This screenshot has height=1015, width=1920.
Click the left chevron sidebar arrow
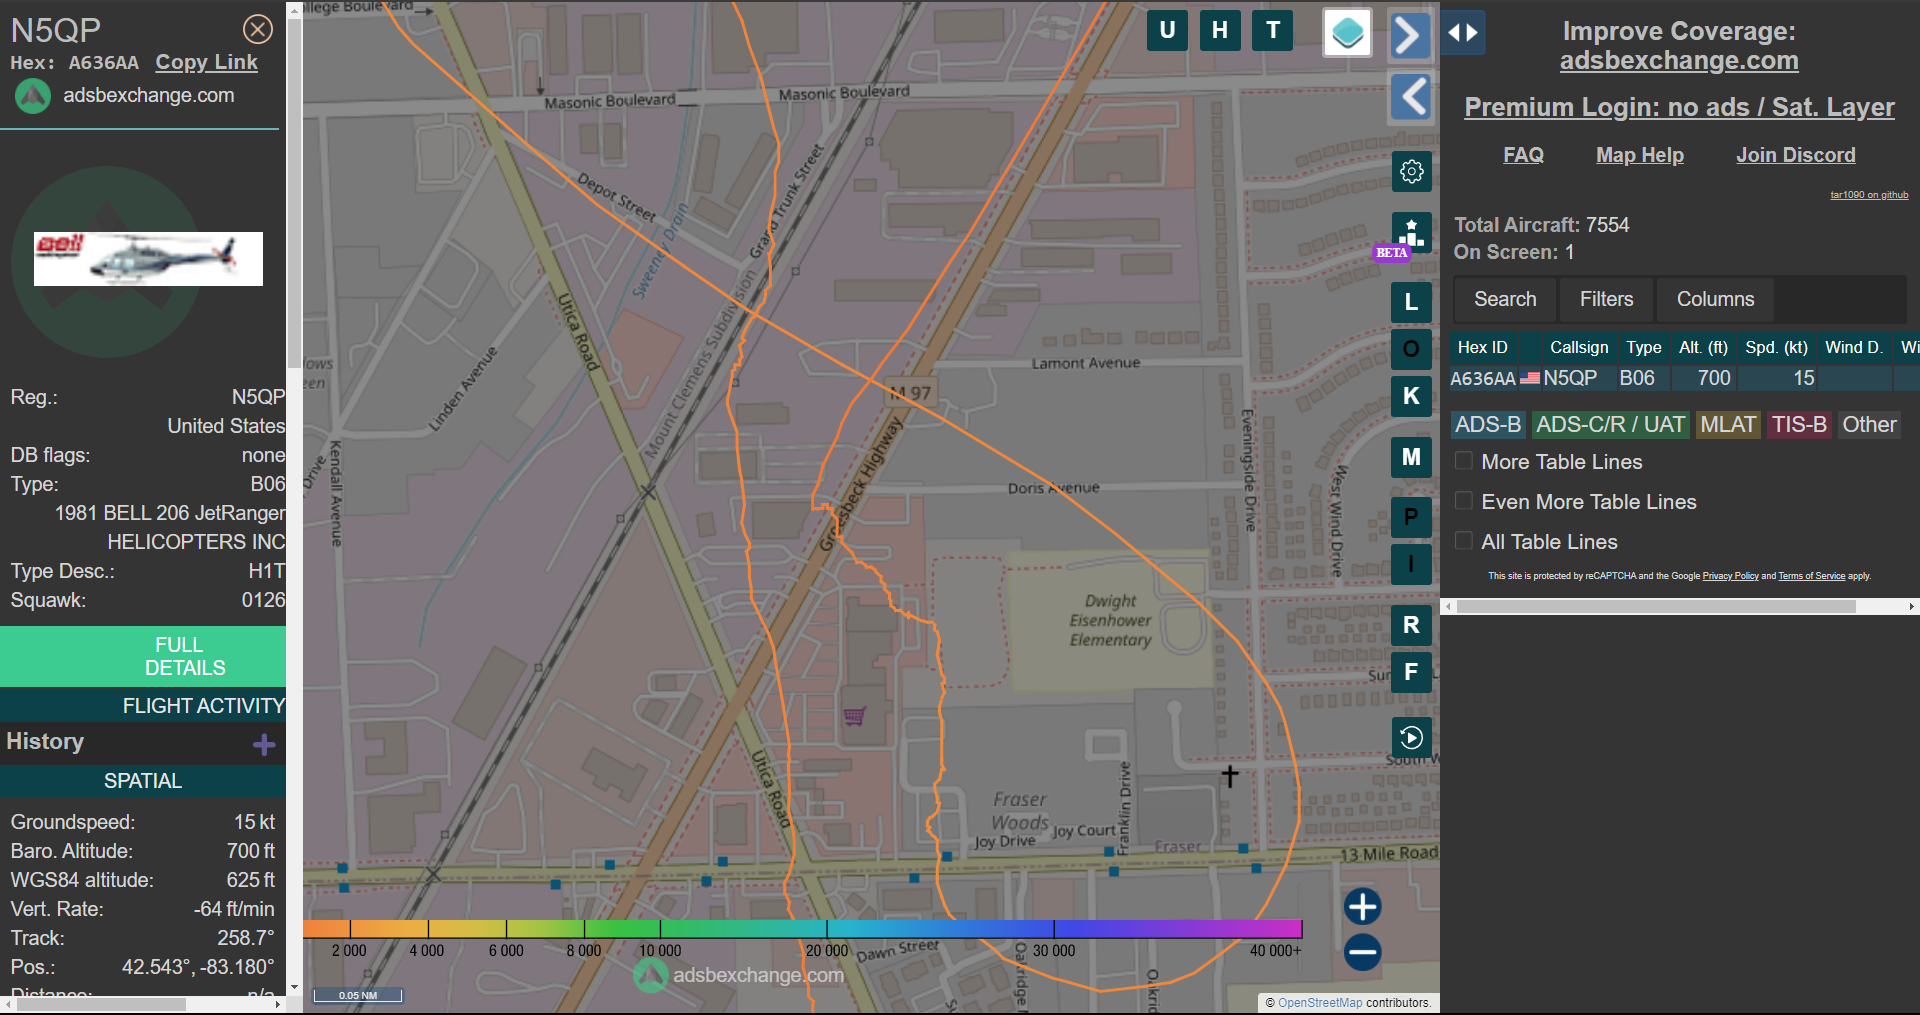tap(1411, 97)
